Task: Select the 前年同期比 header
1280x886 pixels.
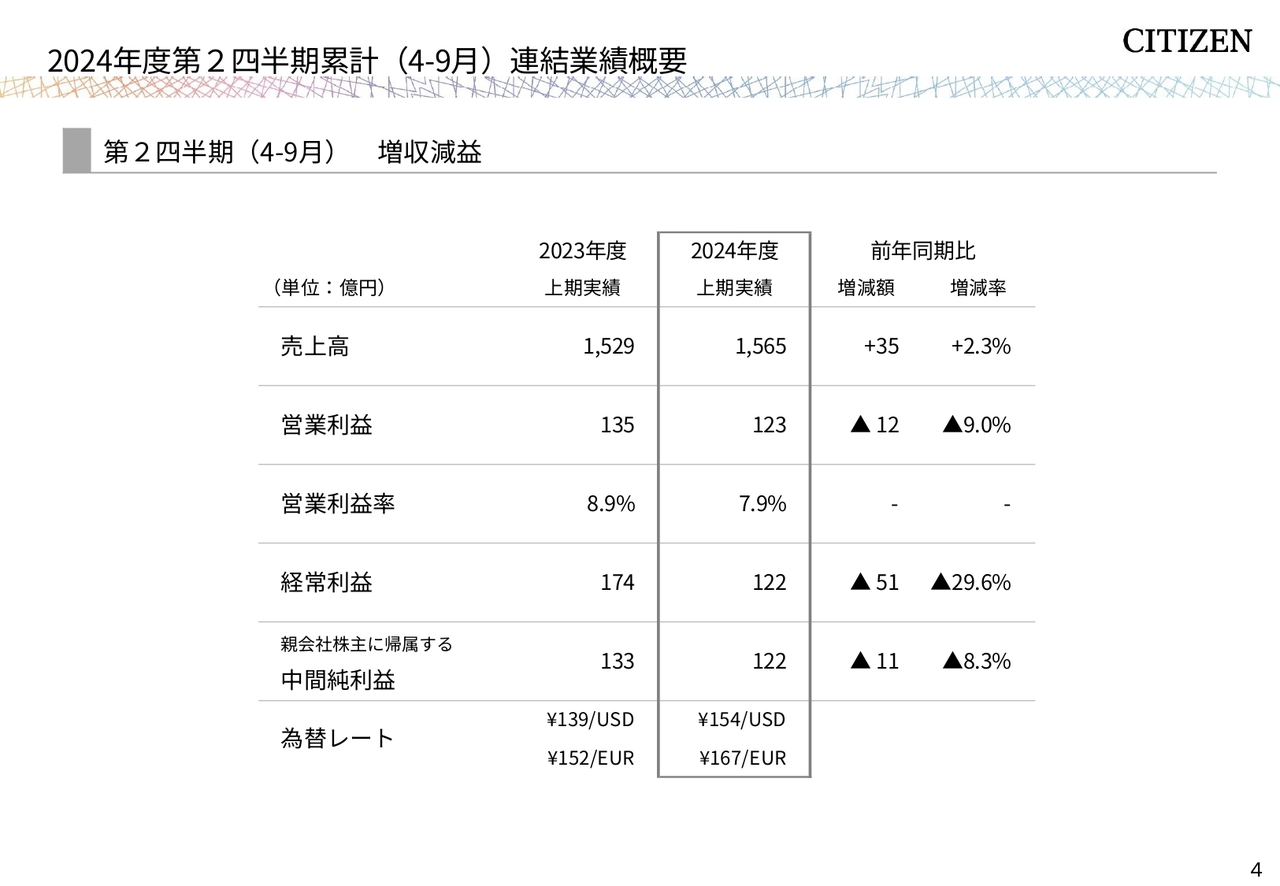Action: point(922,251)
